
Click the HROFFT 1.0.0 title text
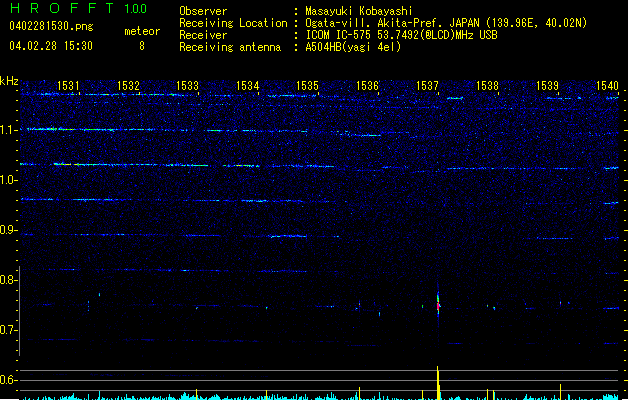pyautogui.click(x=78, y=8)
